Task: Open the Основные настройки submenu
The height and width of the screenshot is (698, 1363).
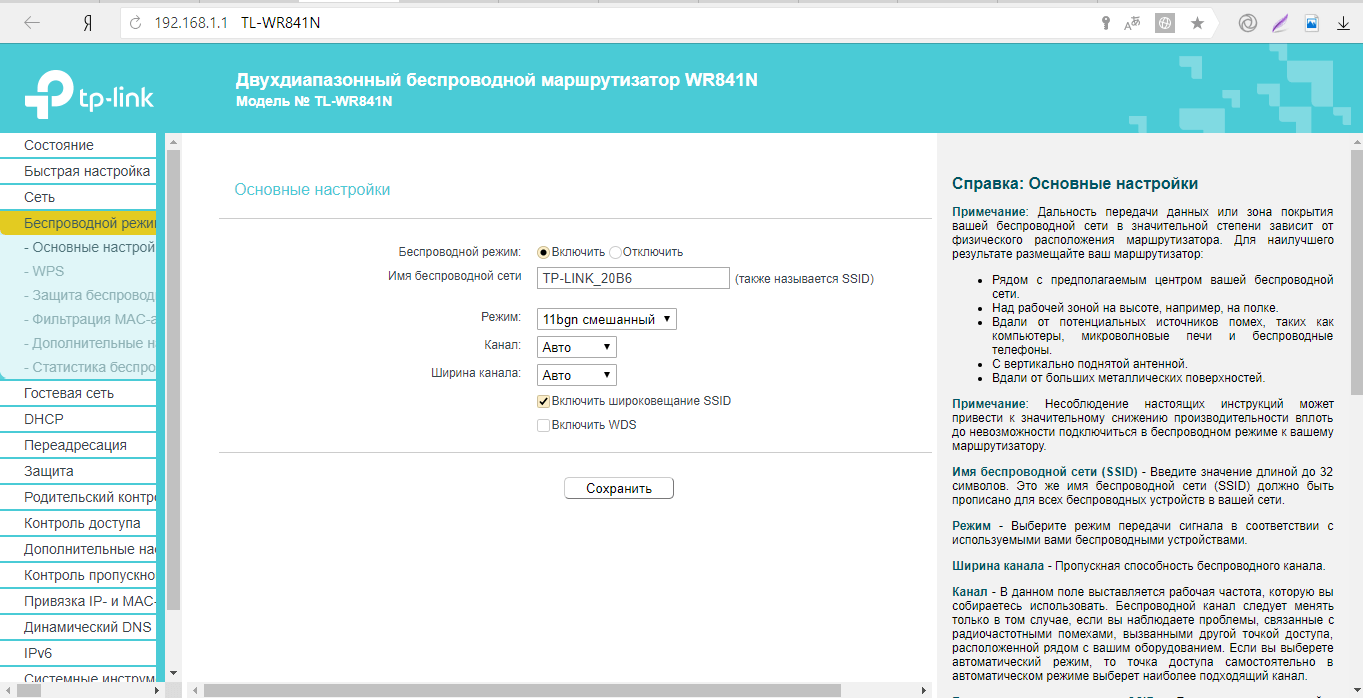Action: pos(78,247)
